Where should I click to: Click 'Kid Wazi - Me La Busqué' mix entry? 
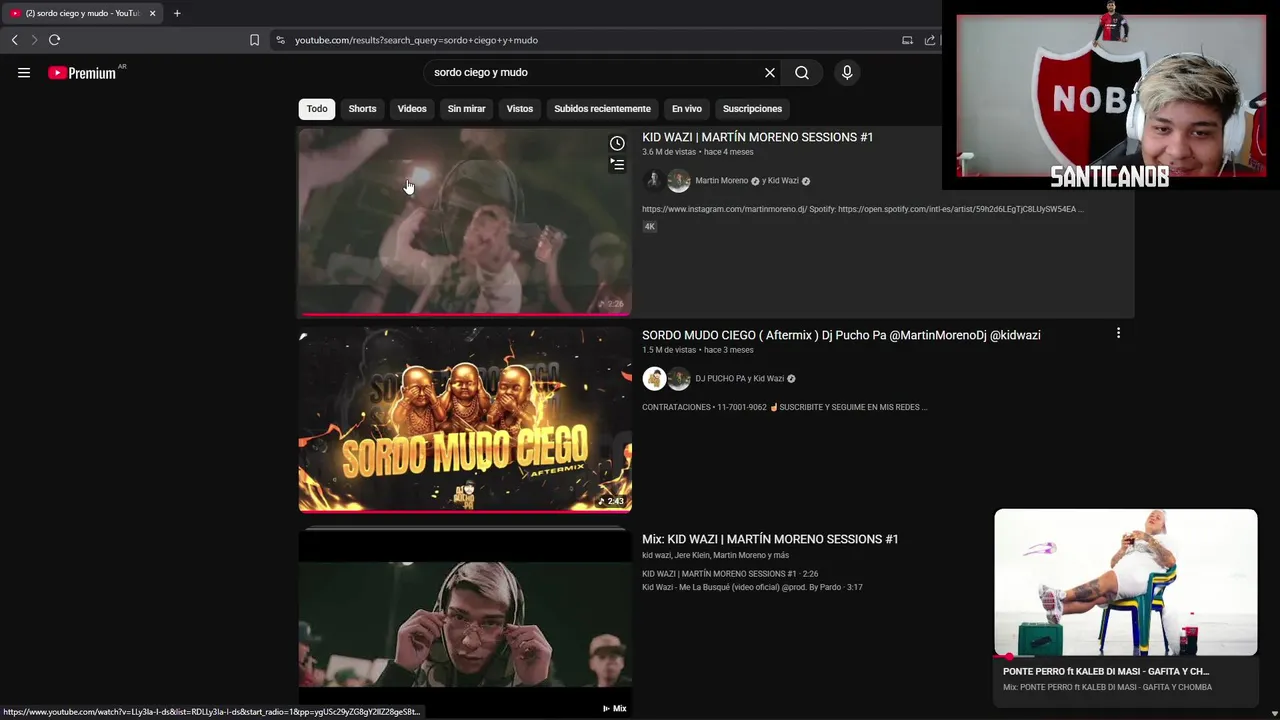click(752, 587)
